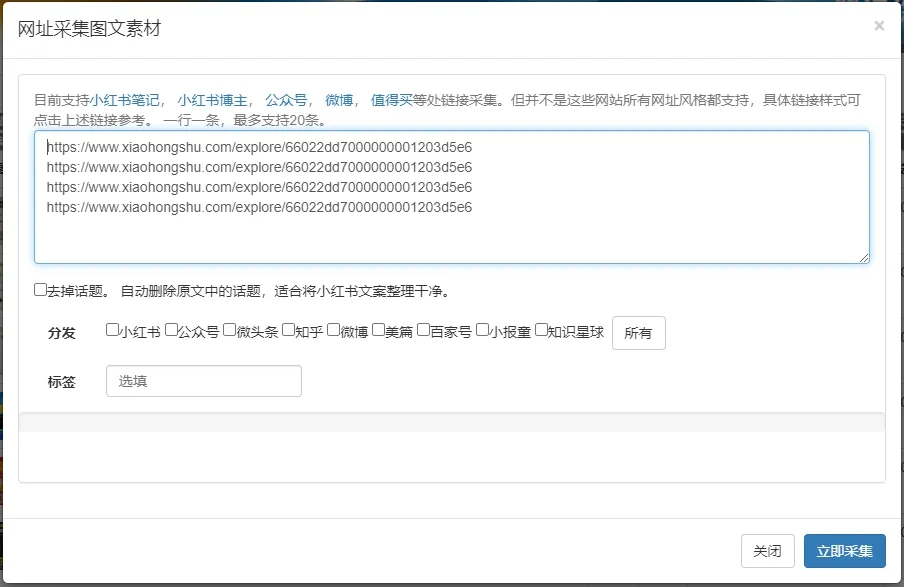Viewport: 904px width, 587px height.
Task: Open the 公众号 example link
Action: pos(286,100)
